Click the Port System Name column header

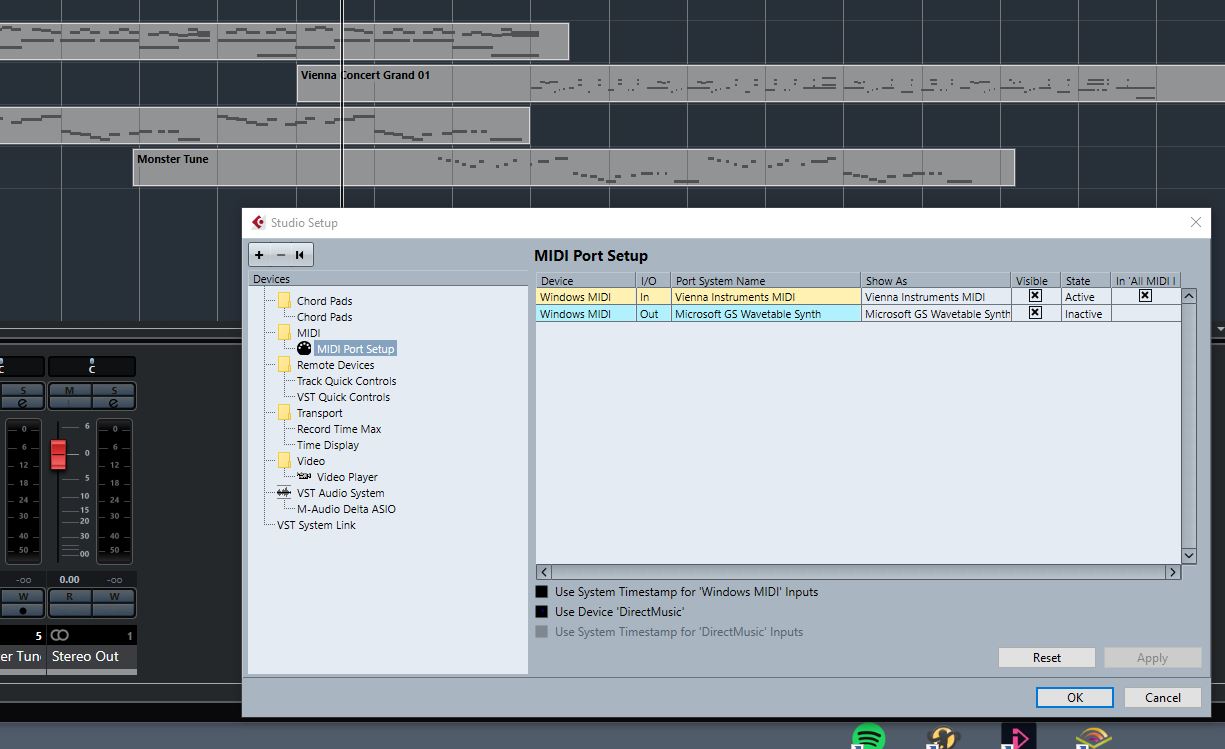pyautogui.click(x=766, y=281)
